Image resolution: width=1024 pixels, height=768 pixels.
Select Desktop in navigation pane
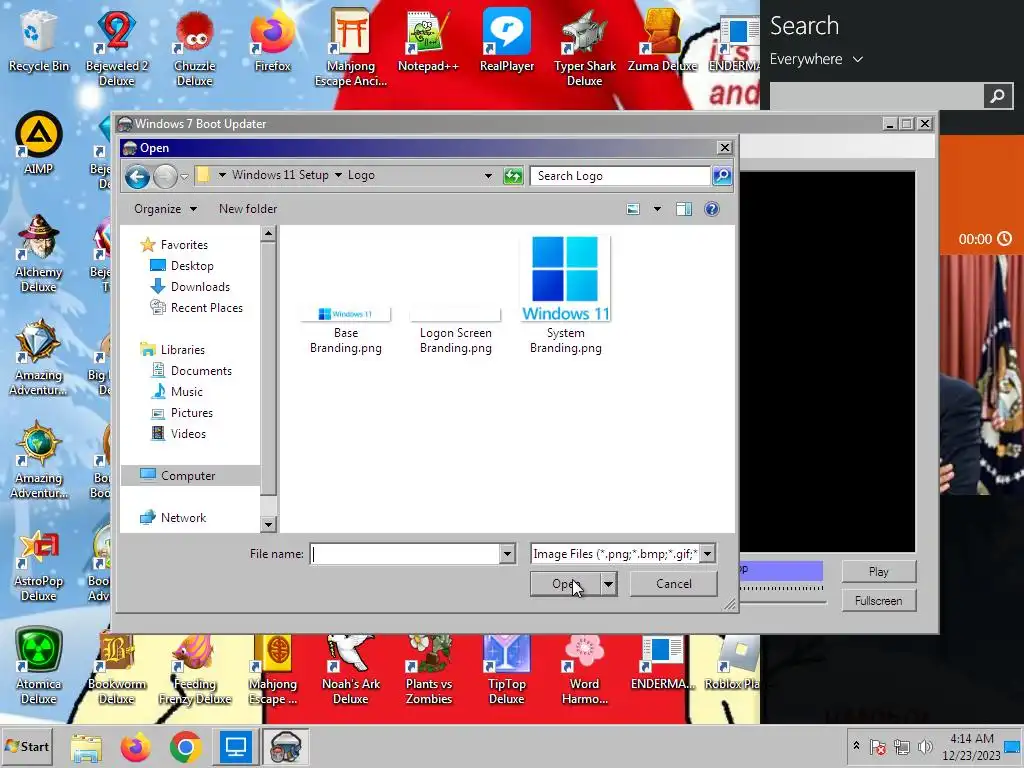(191, 266)
